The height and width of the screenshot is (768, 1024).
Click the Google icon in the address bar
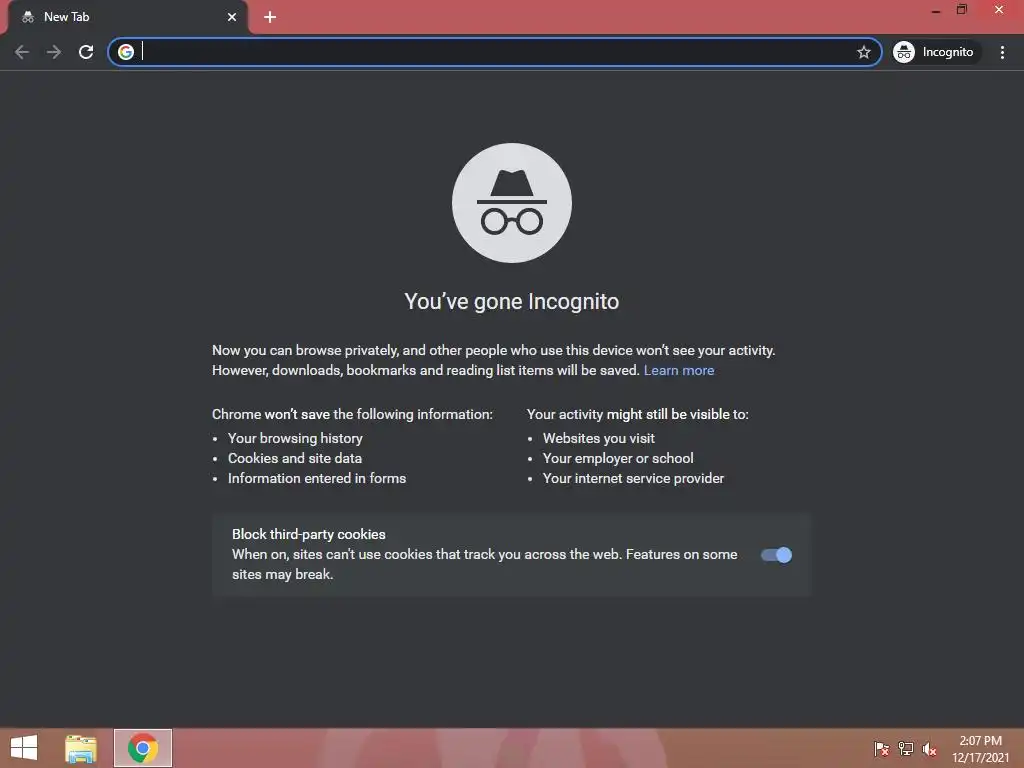click(x=126, y=52)
